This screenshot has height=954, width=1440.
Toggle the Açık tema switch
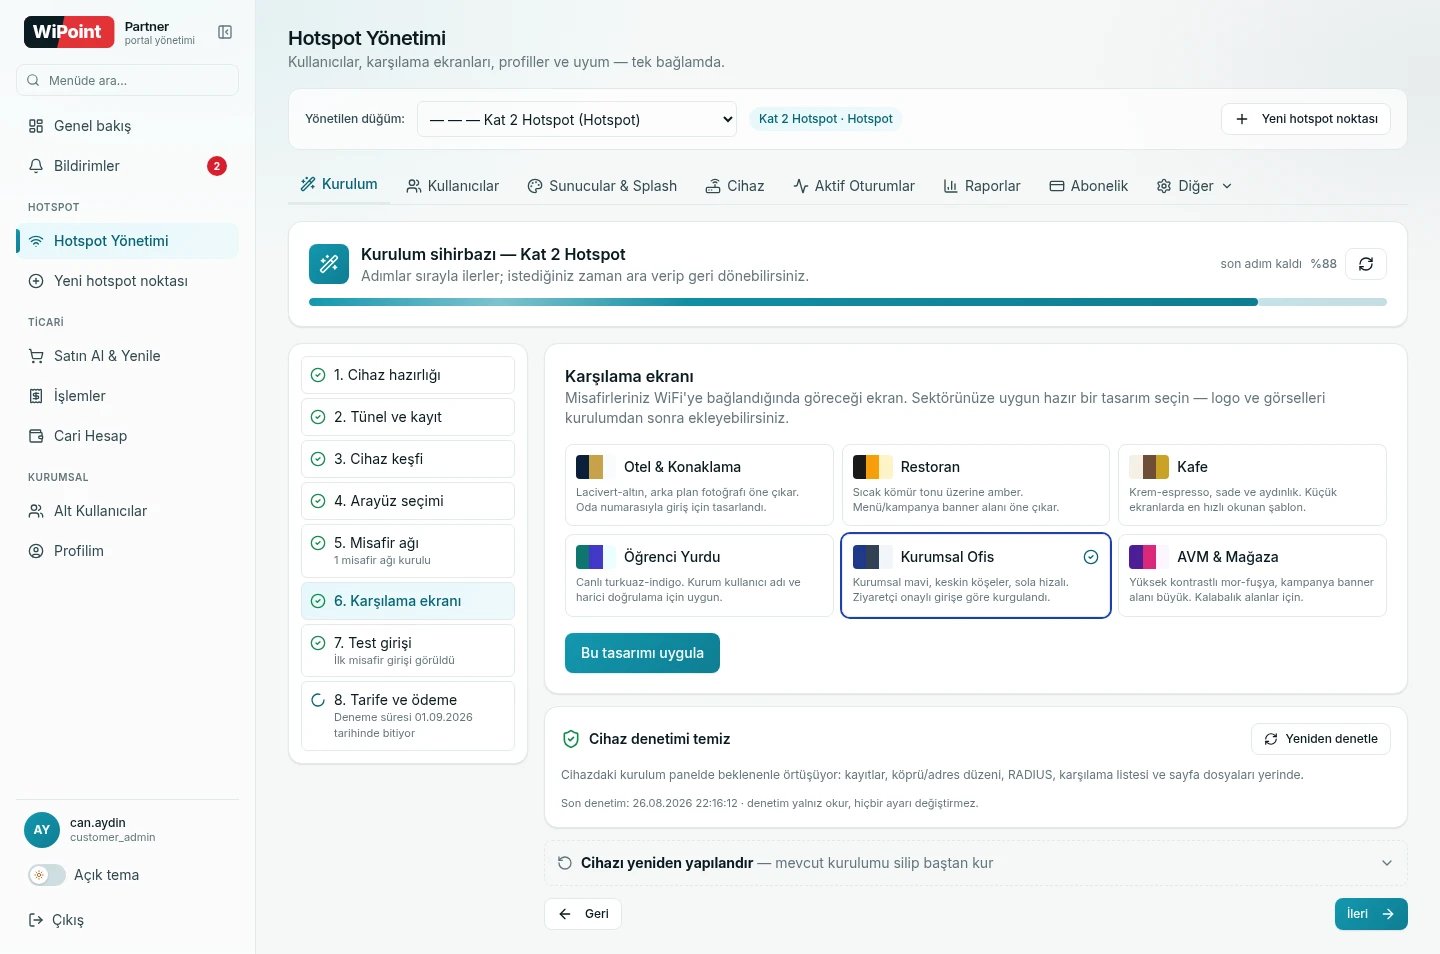(47, 875)
